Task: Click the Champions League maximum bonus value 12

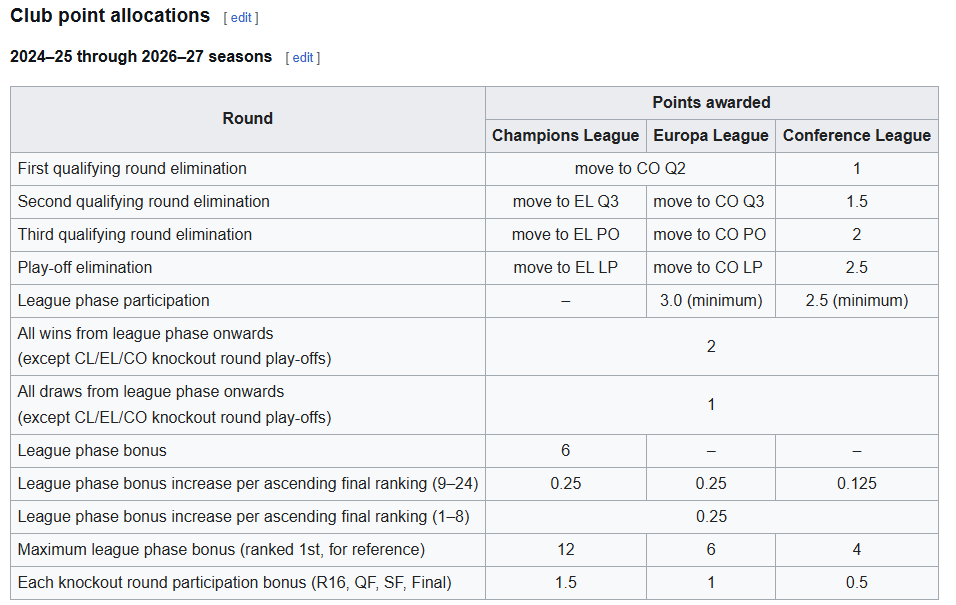Action: tap(565, 549)
